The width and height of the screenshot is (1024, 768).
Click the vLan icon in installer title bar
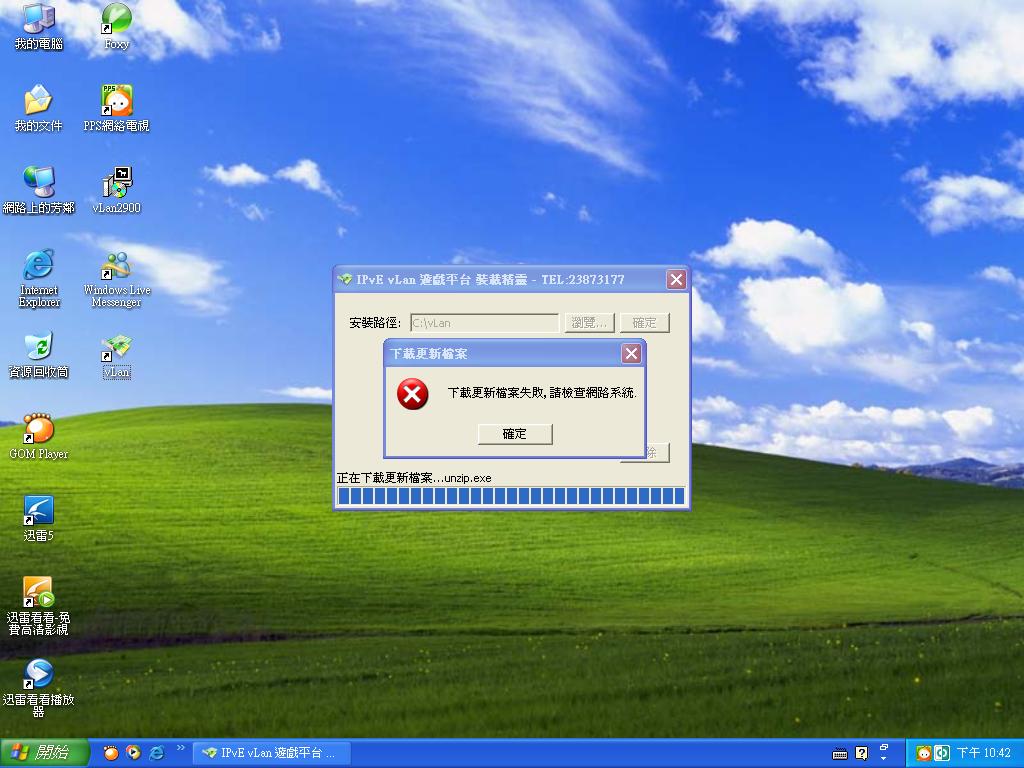click(x=345, y=280)
